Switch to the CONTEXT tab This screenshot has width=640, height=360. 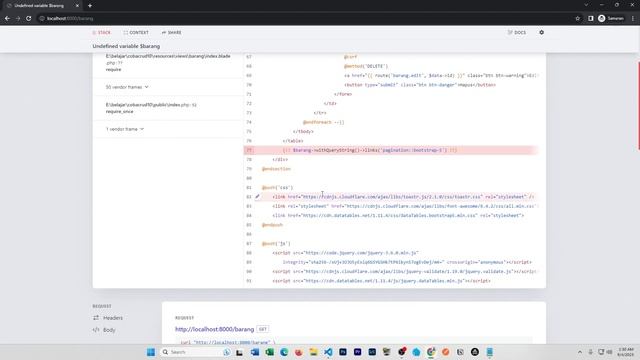[136, 32]
